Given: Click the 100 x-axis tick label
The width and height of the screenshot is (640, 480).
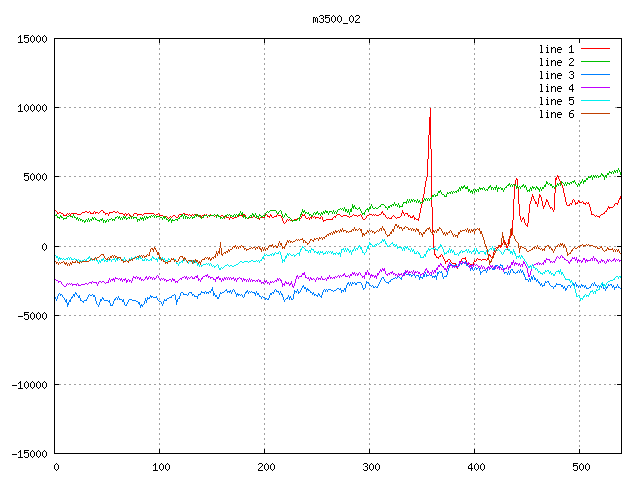Looking at the screenshot, I should click(x=159, y=467).
